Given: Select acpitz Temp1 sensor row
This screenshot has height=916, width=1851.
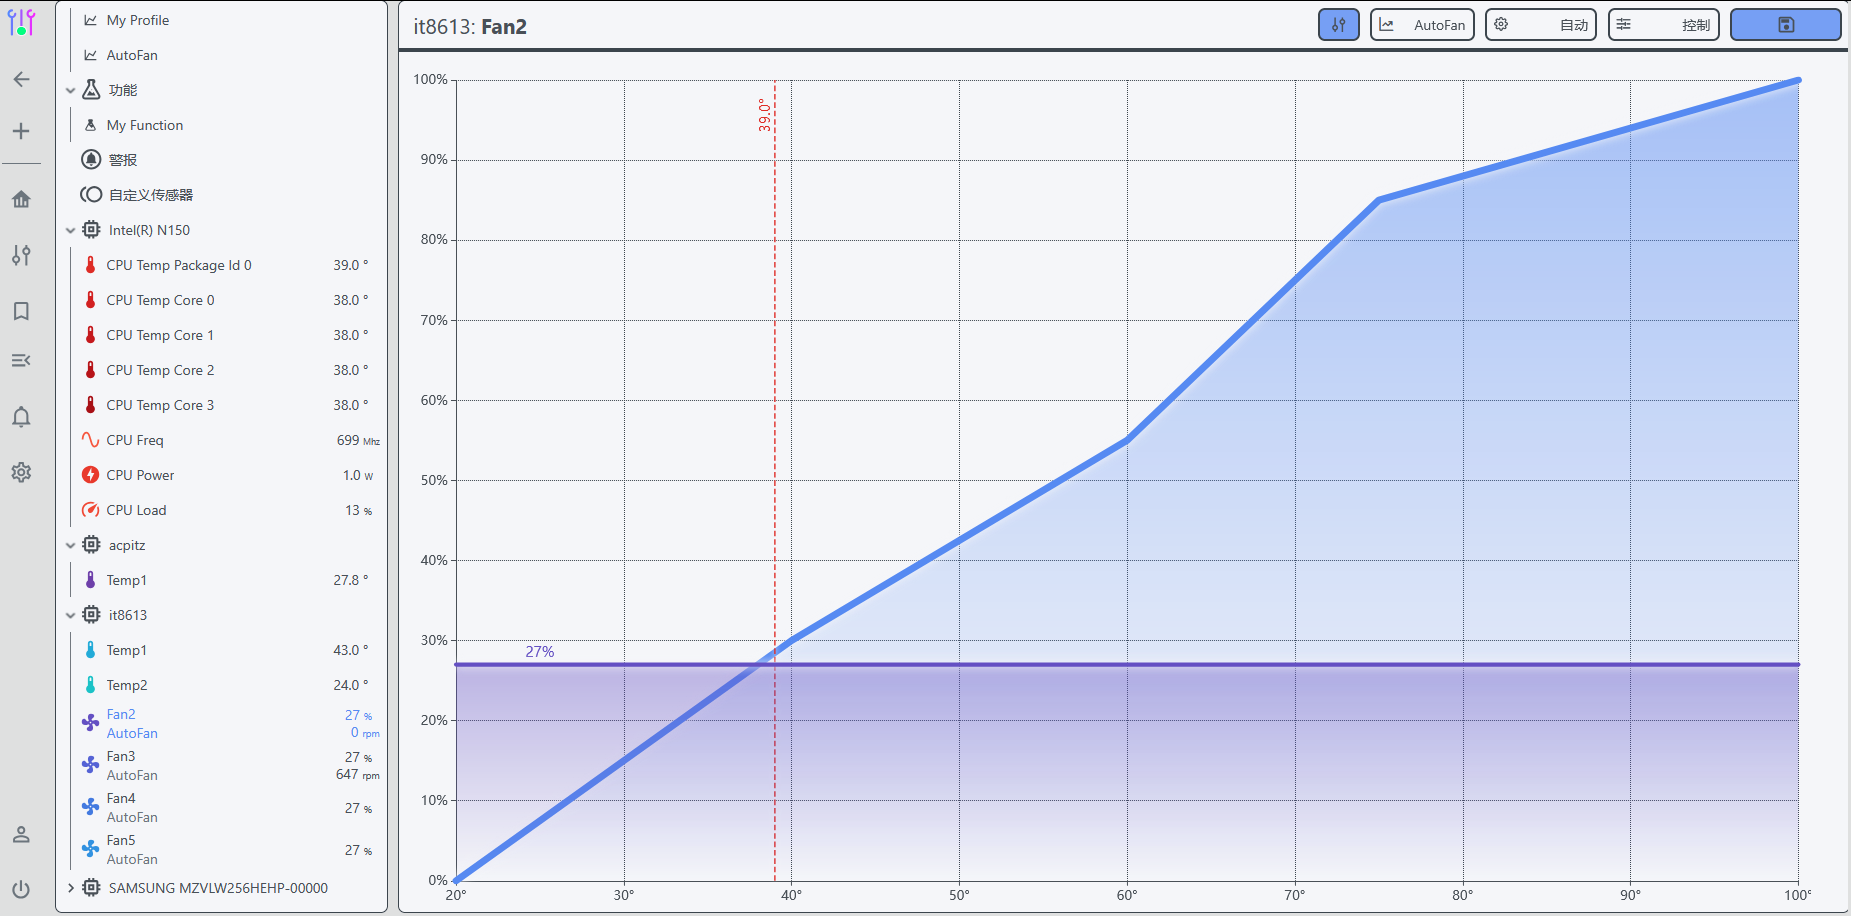Looking at the screenshot, I should pos(228,580).
